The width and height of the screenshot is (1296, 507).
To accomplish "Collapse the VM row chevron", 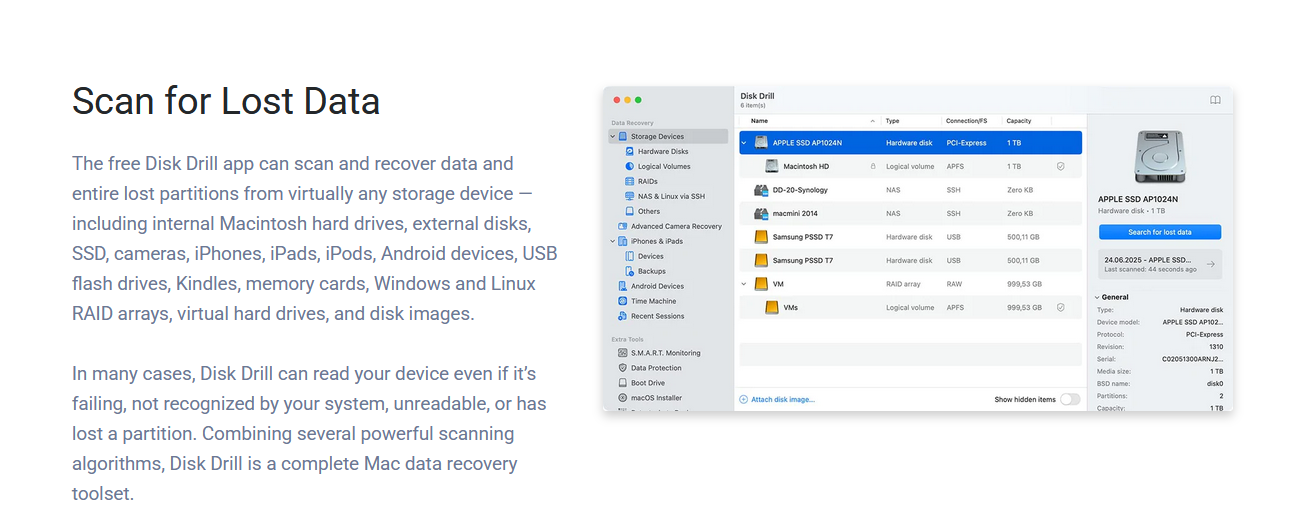I will [x=744, y=284].
